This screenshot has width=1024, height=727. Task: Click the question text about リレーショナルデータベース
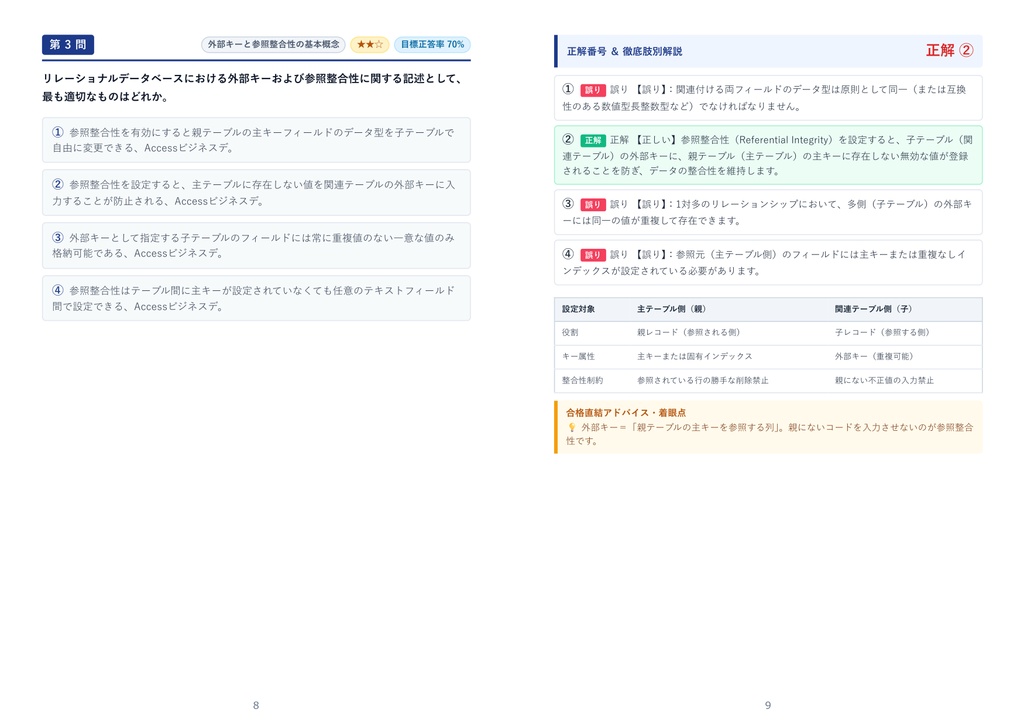click(x=253, y=88)
